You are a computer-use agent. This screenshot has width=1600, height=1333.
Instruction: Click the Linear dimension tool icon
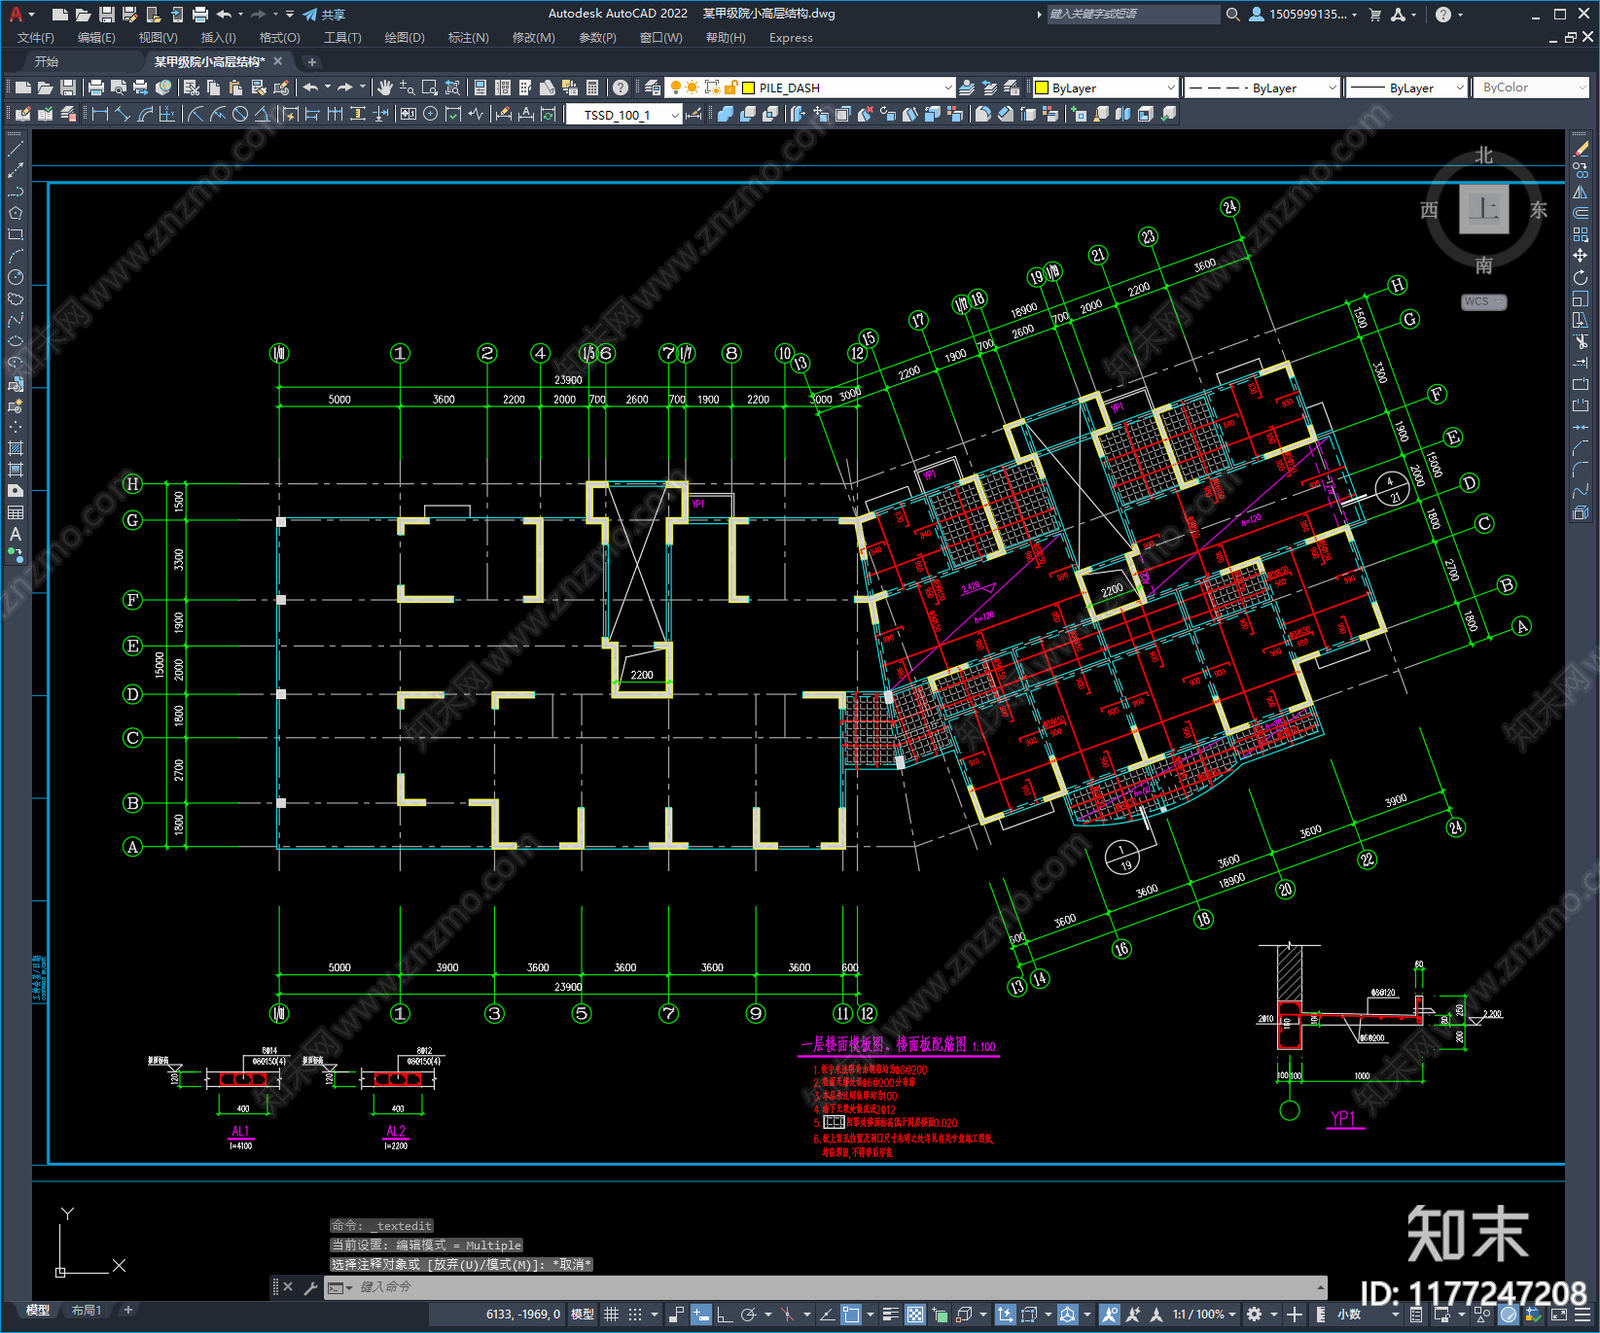[100, 114]
